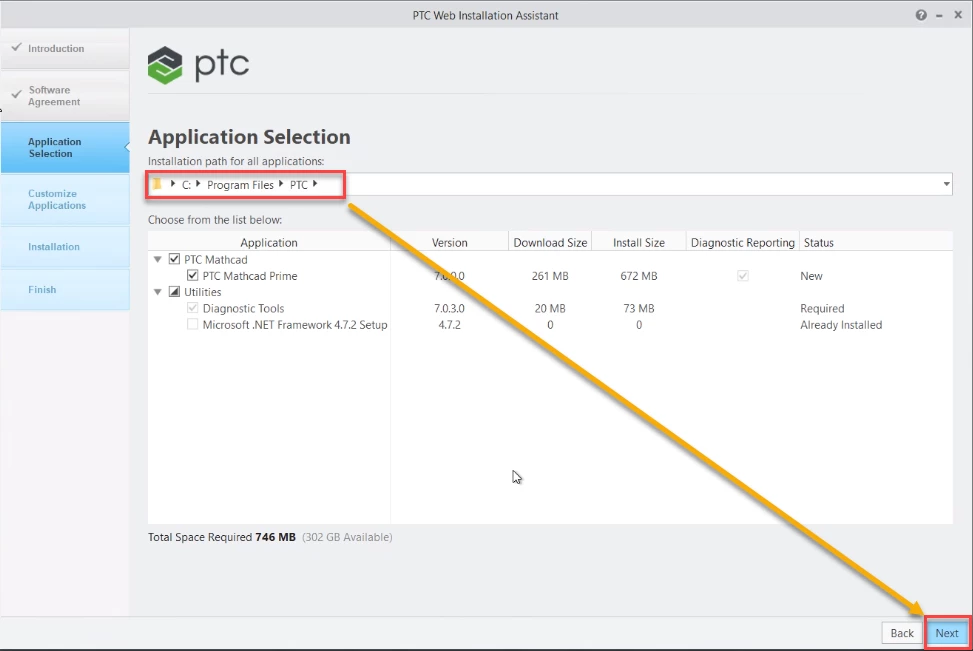Toggle the Utilities group checkbox

tap(174, 292)
